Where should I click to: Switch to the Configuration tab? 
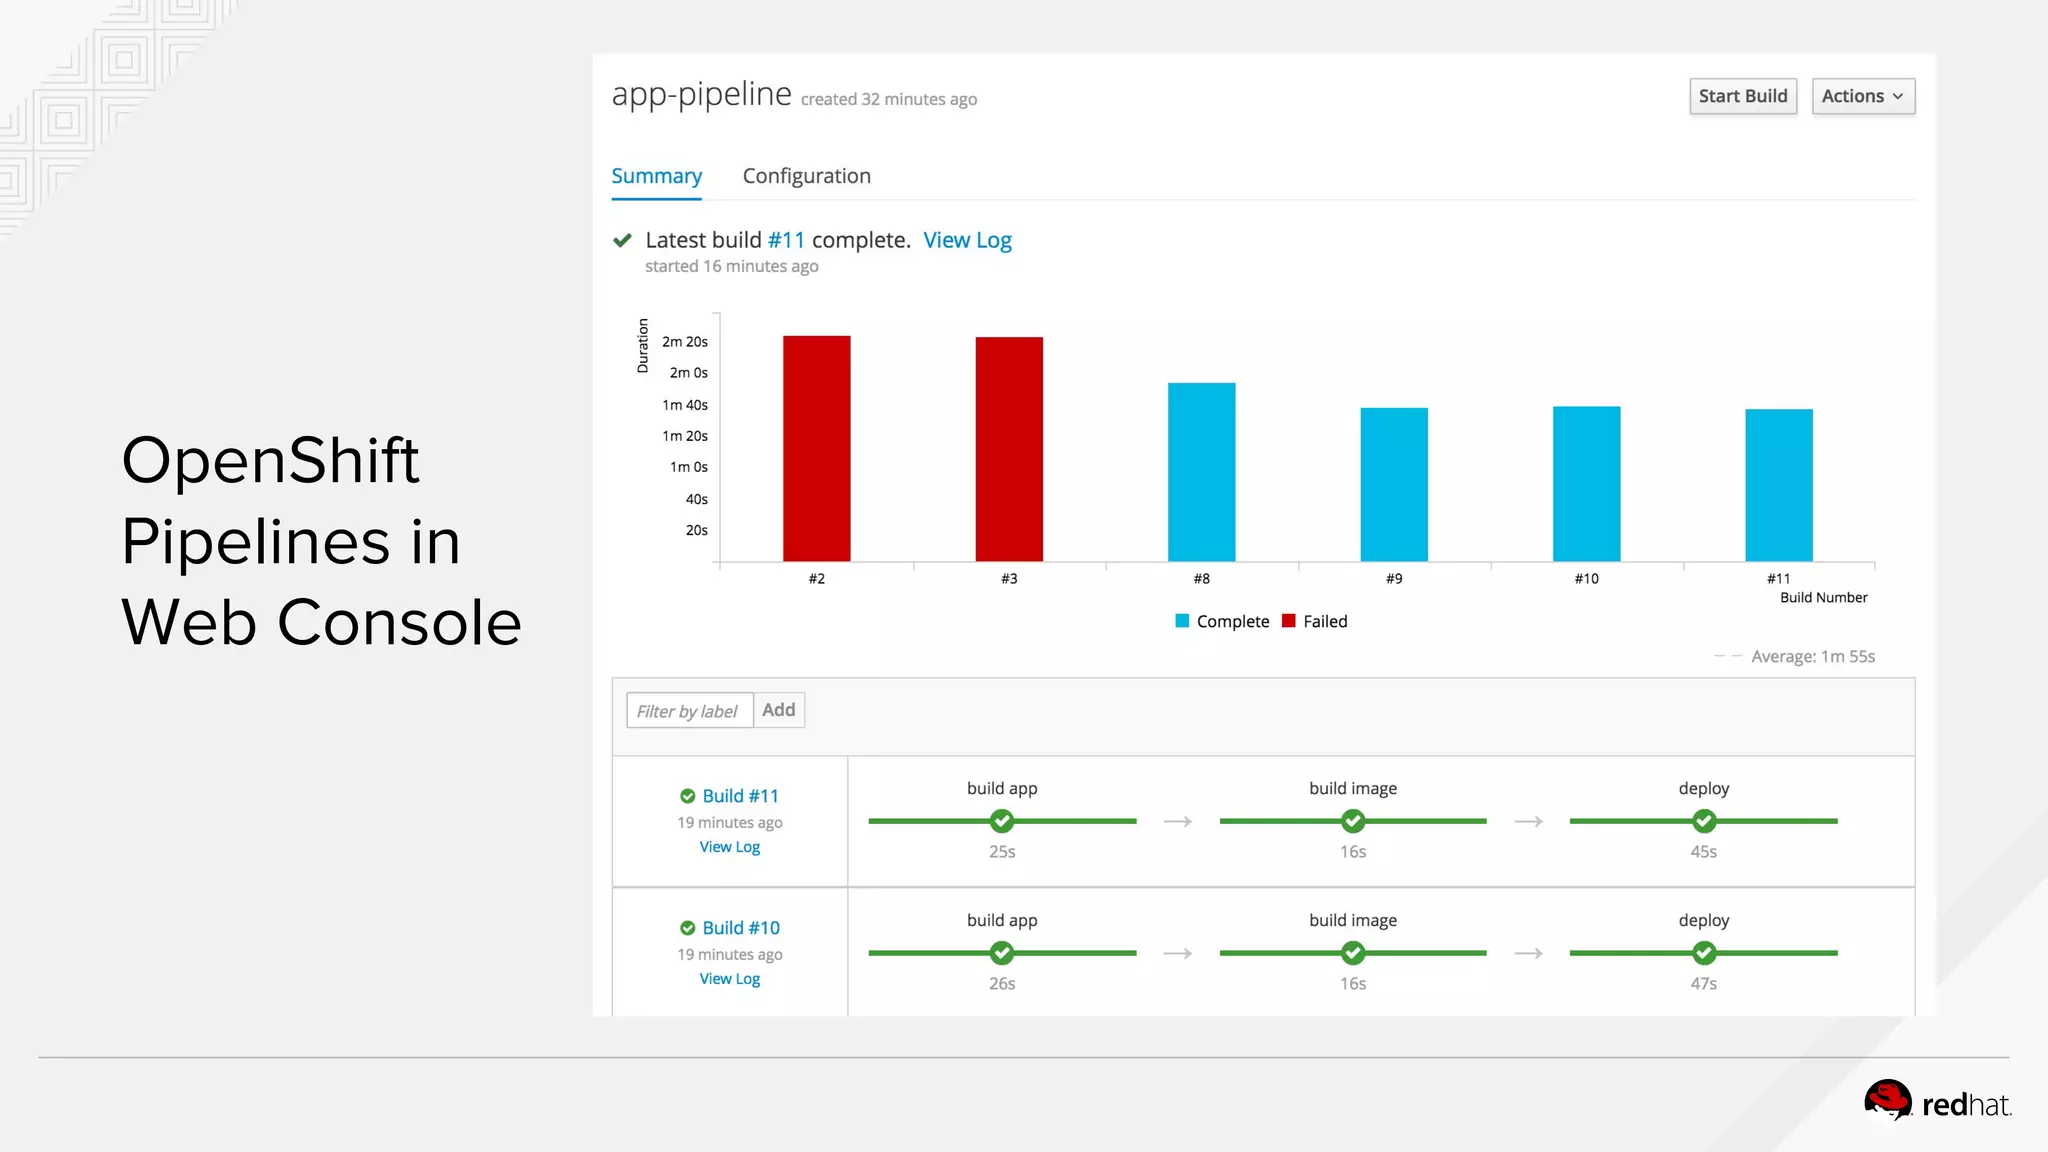click(806, 176)
